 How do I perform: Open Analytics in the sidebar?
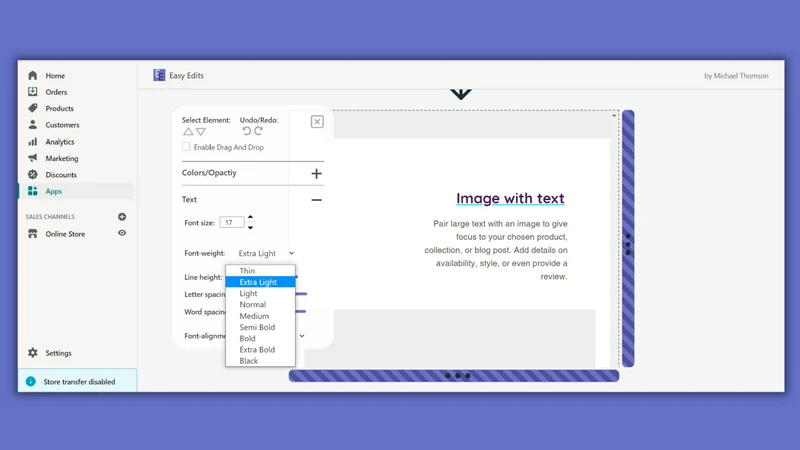(x=60, y=141)
